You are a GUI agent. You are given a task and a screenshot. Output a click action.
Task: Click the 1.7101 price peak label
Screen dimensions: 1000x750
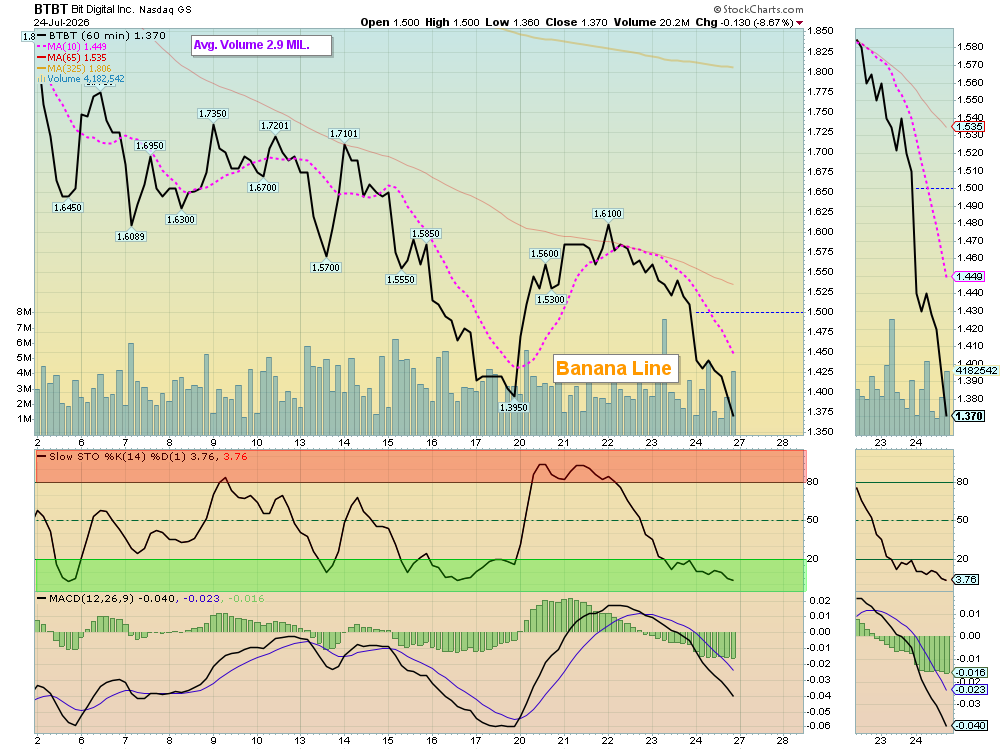coord(344,133)
